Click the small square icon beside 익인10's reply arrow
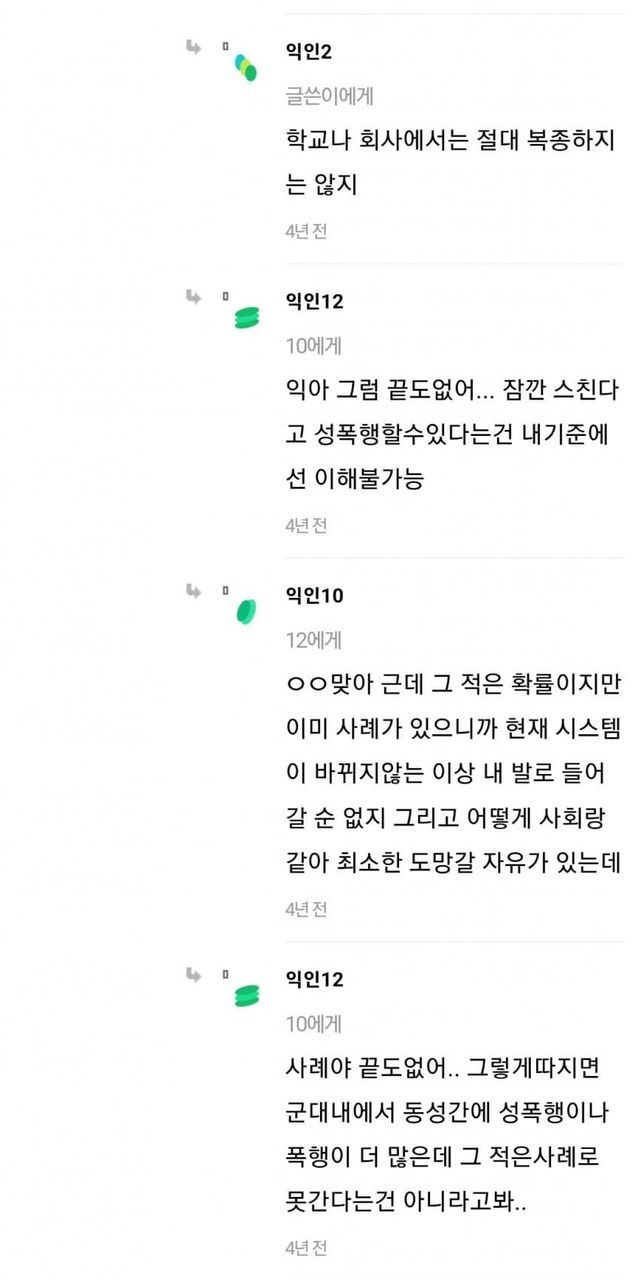 pyautogui.click(x=226, y=591)
